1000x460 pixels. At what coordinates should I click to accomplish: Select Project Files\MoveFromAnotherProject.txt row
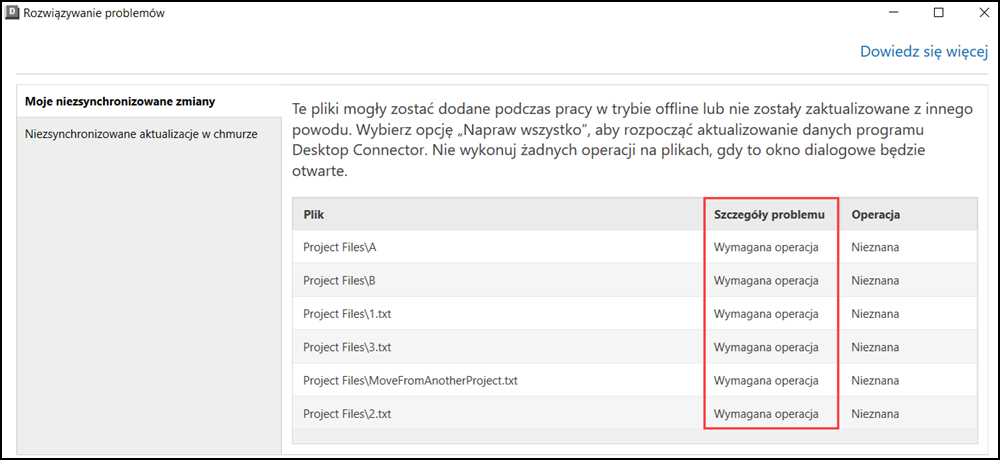pyautogui.click(x=635, y=381)
